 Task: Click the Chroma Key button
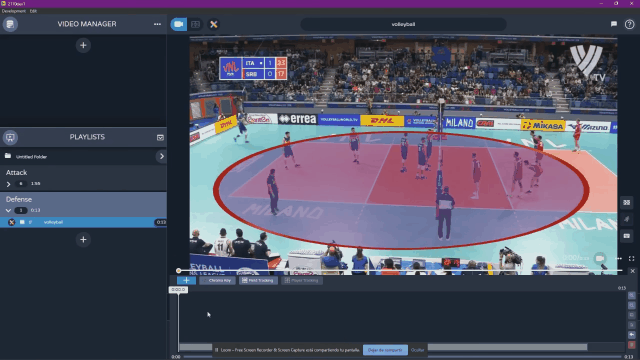coord(217,280)
